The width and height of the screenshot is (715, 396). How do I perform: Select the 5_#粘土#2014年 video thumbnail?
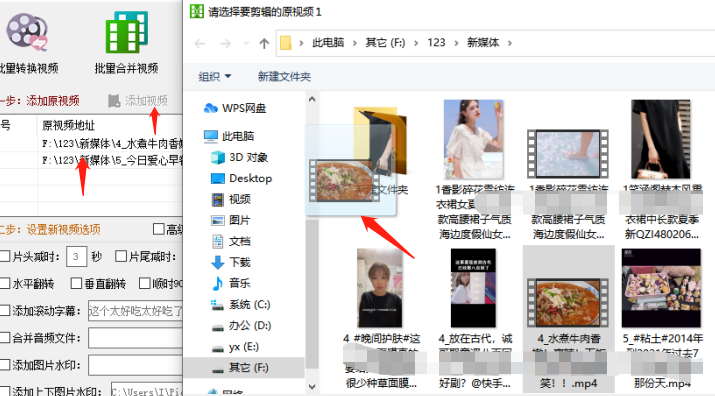[x=661, y=288]
